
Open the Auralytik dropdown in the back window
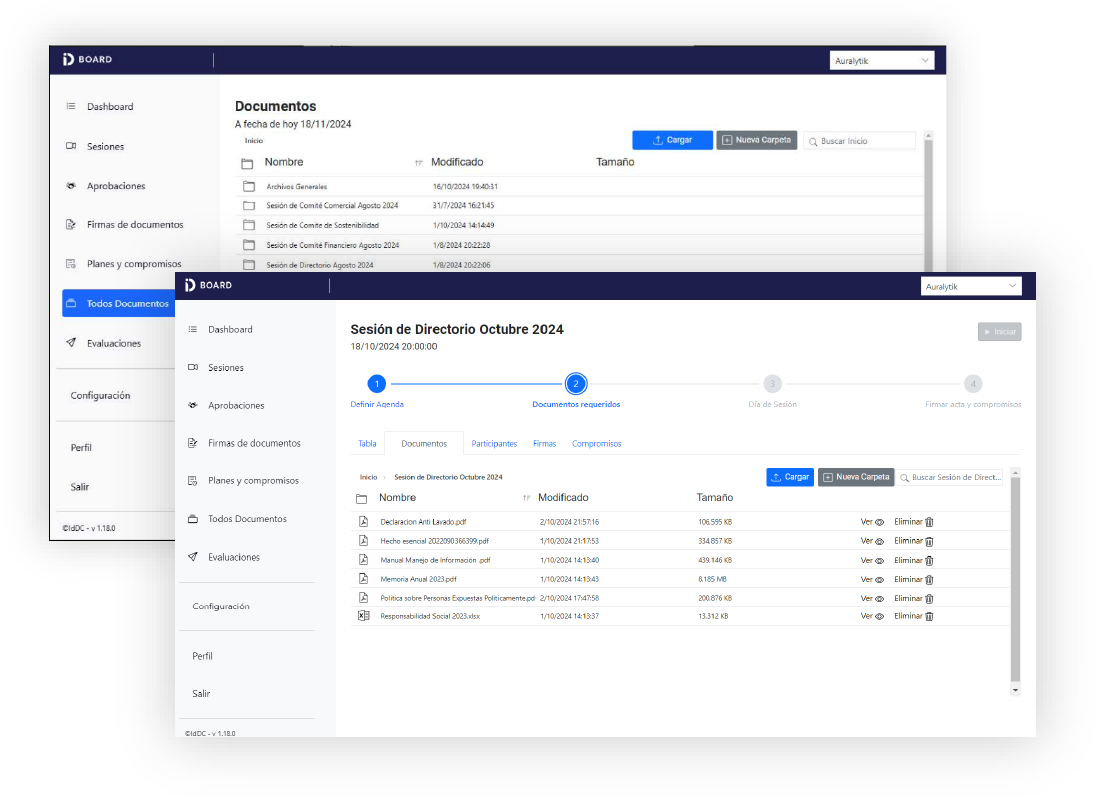pyautogui.click(x=883, y=61)
